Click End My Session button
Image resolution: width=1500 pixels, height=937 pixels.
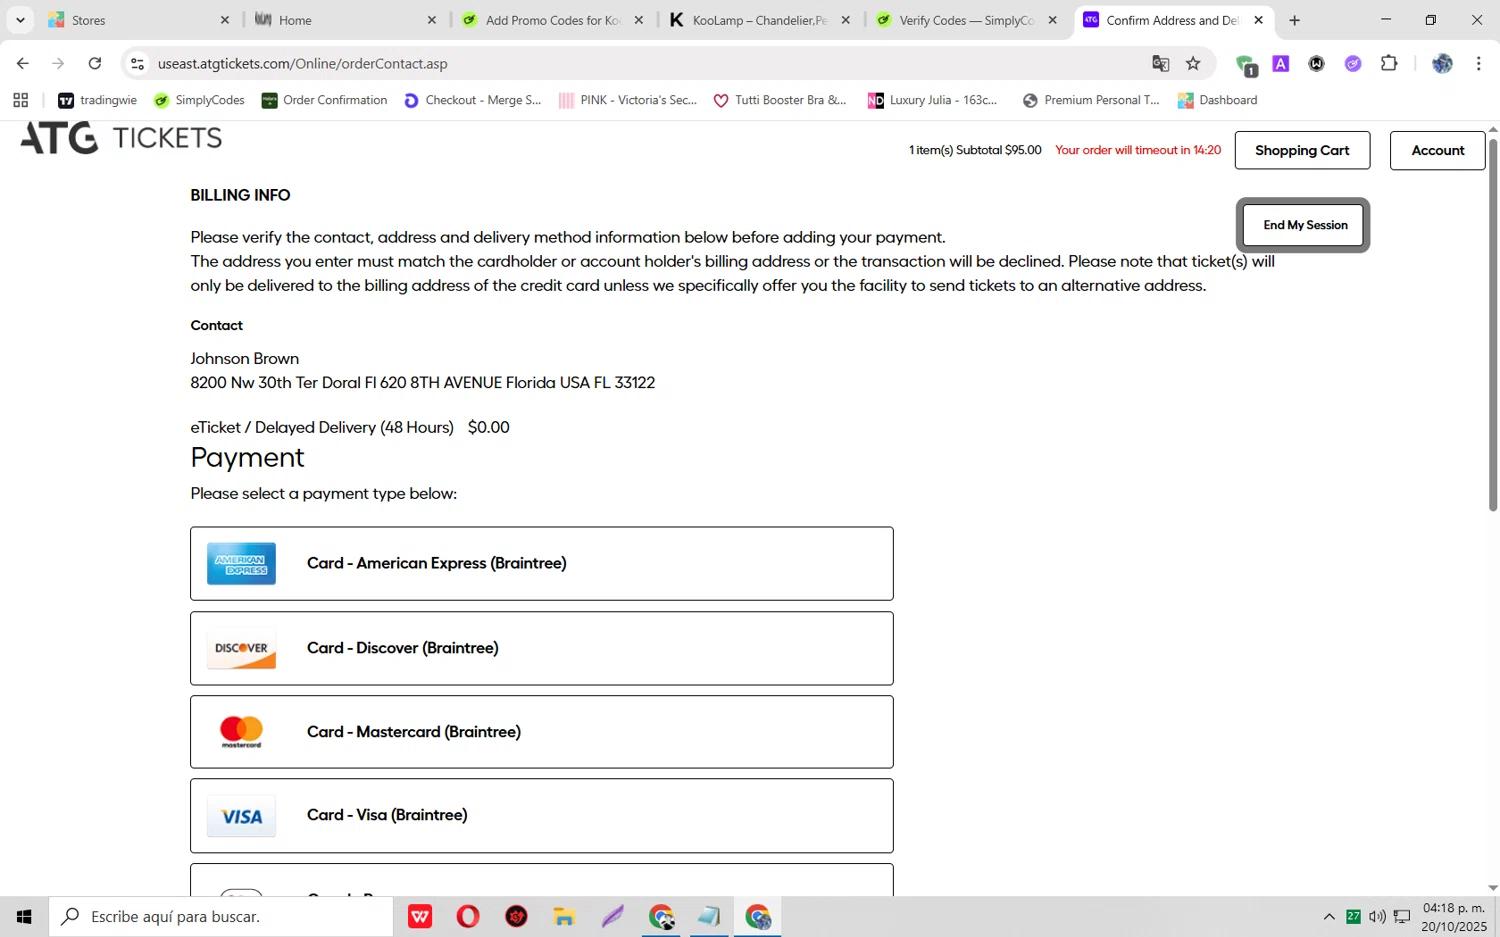point(1304,225)
